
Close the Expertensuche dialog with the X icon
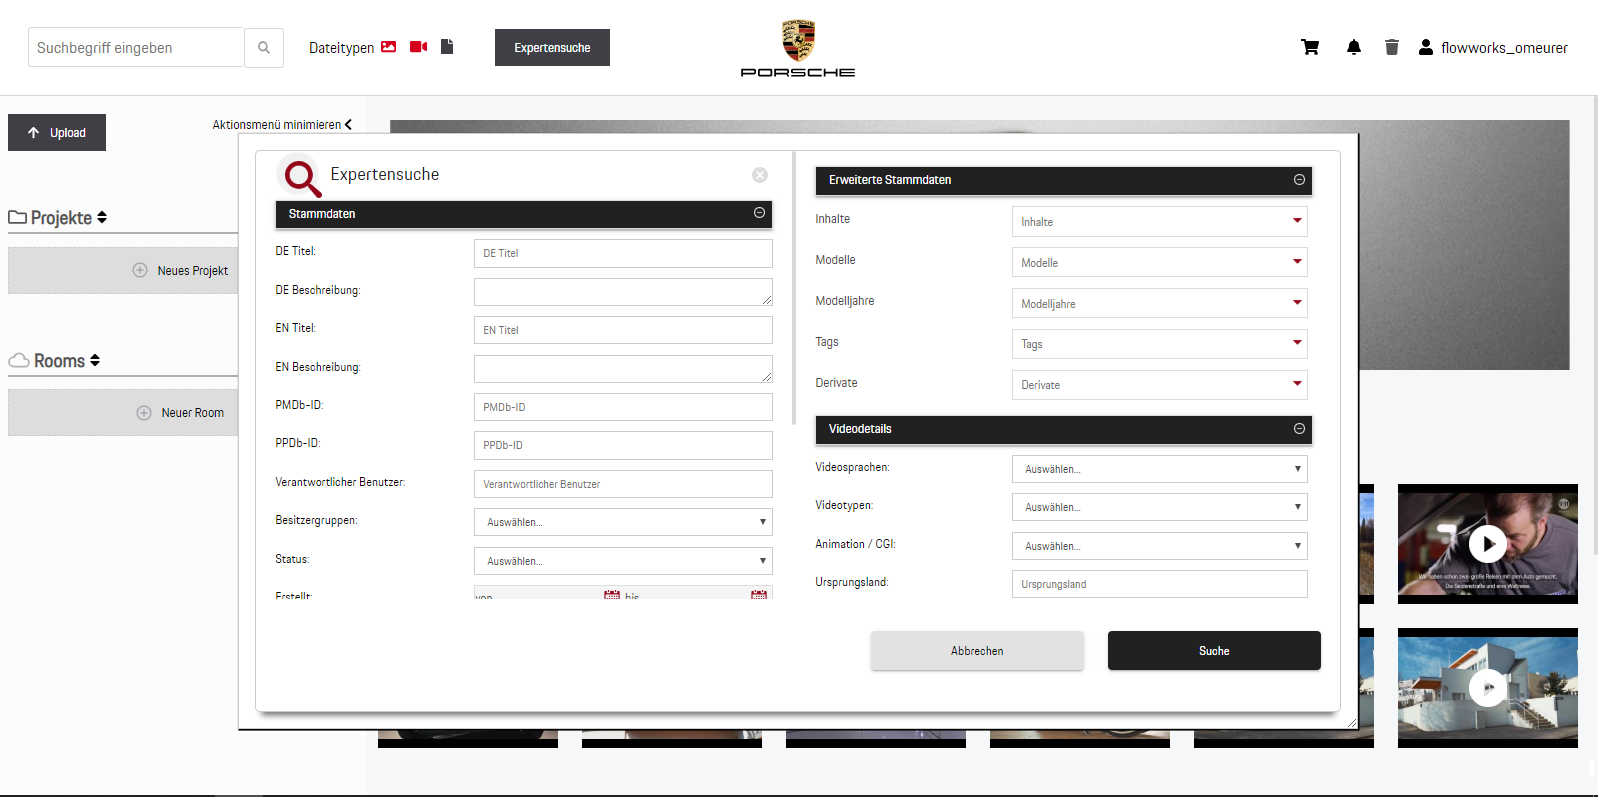point(760,175)
